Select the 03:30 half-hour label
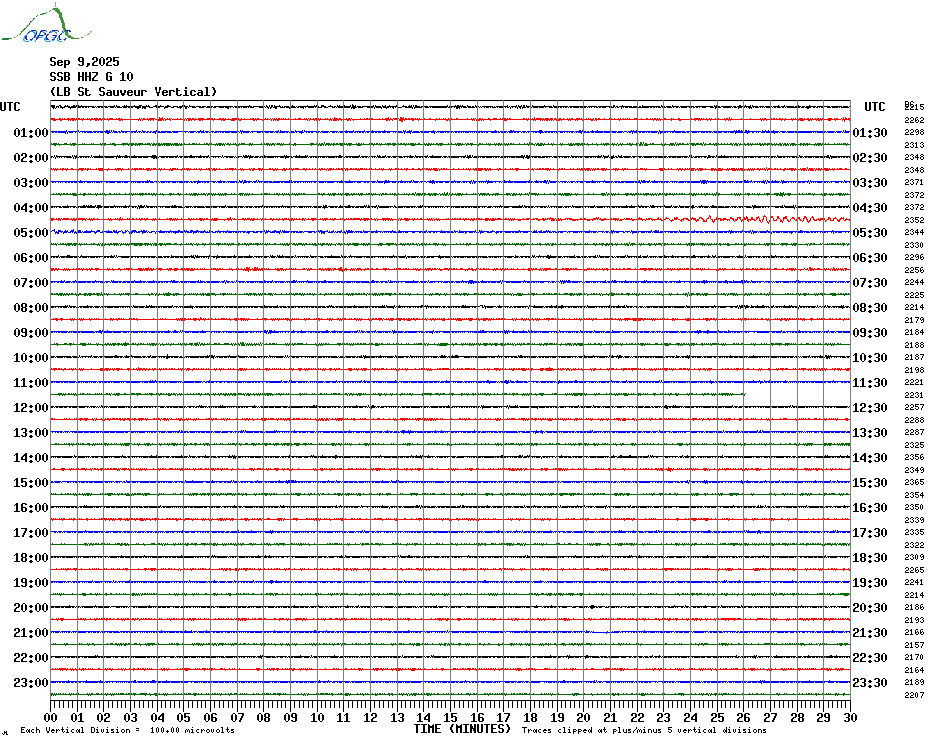This screenshot has width=930, height=744. click(x=870, y=183)
